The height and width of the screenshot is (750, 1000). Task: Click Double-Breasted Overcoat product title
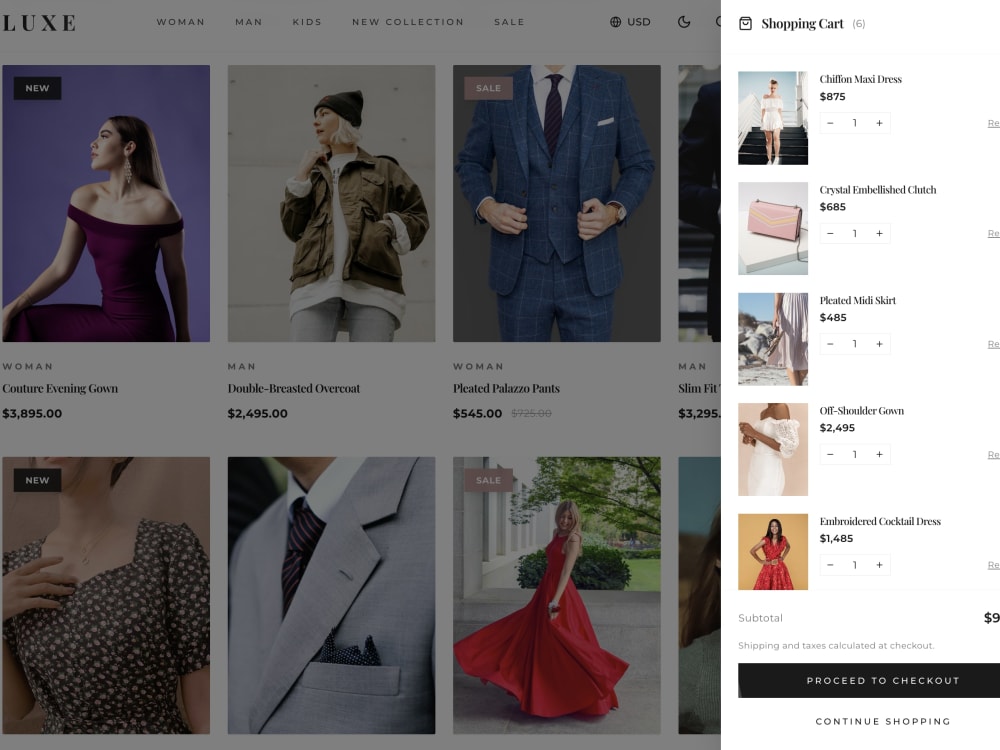point(294,388)
